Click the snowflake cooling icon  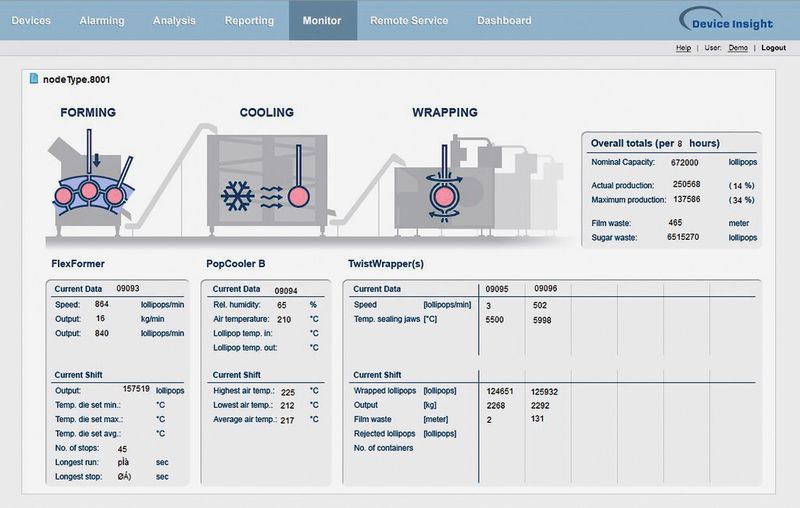pos(237,196)
